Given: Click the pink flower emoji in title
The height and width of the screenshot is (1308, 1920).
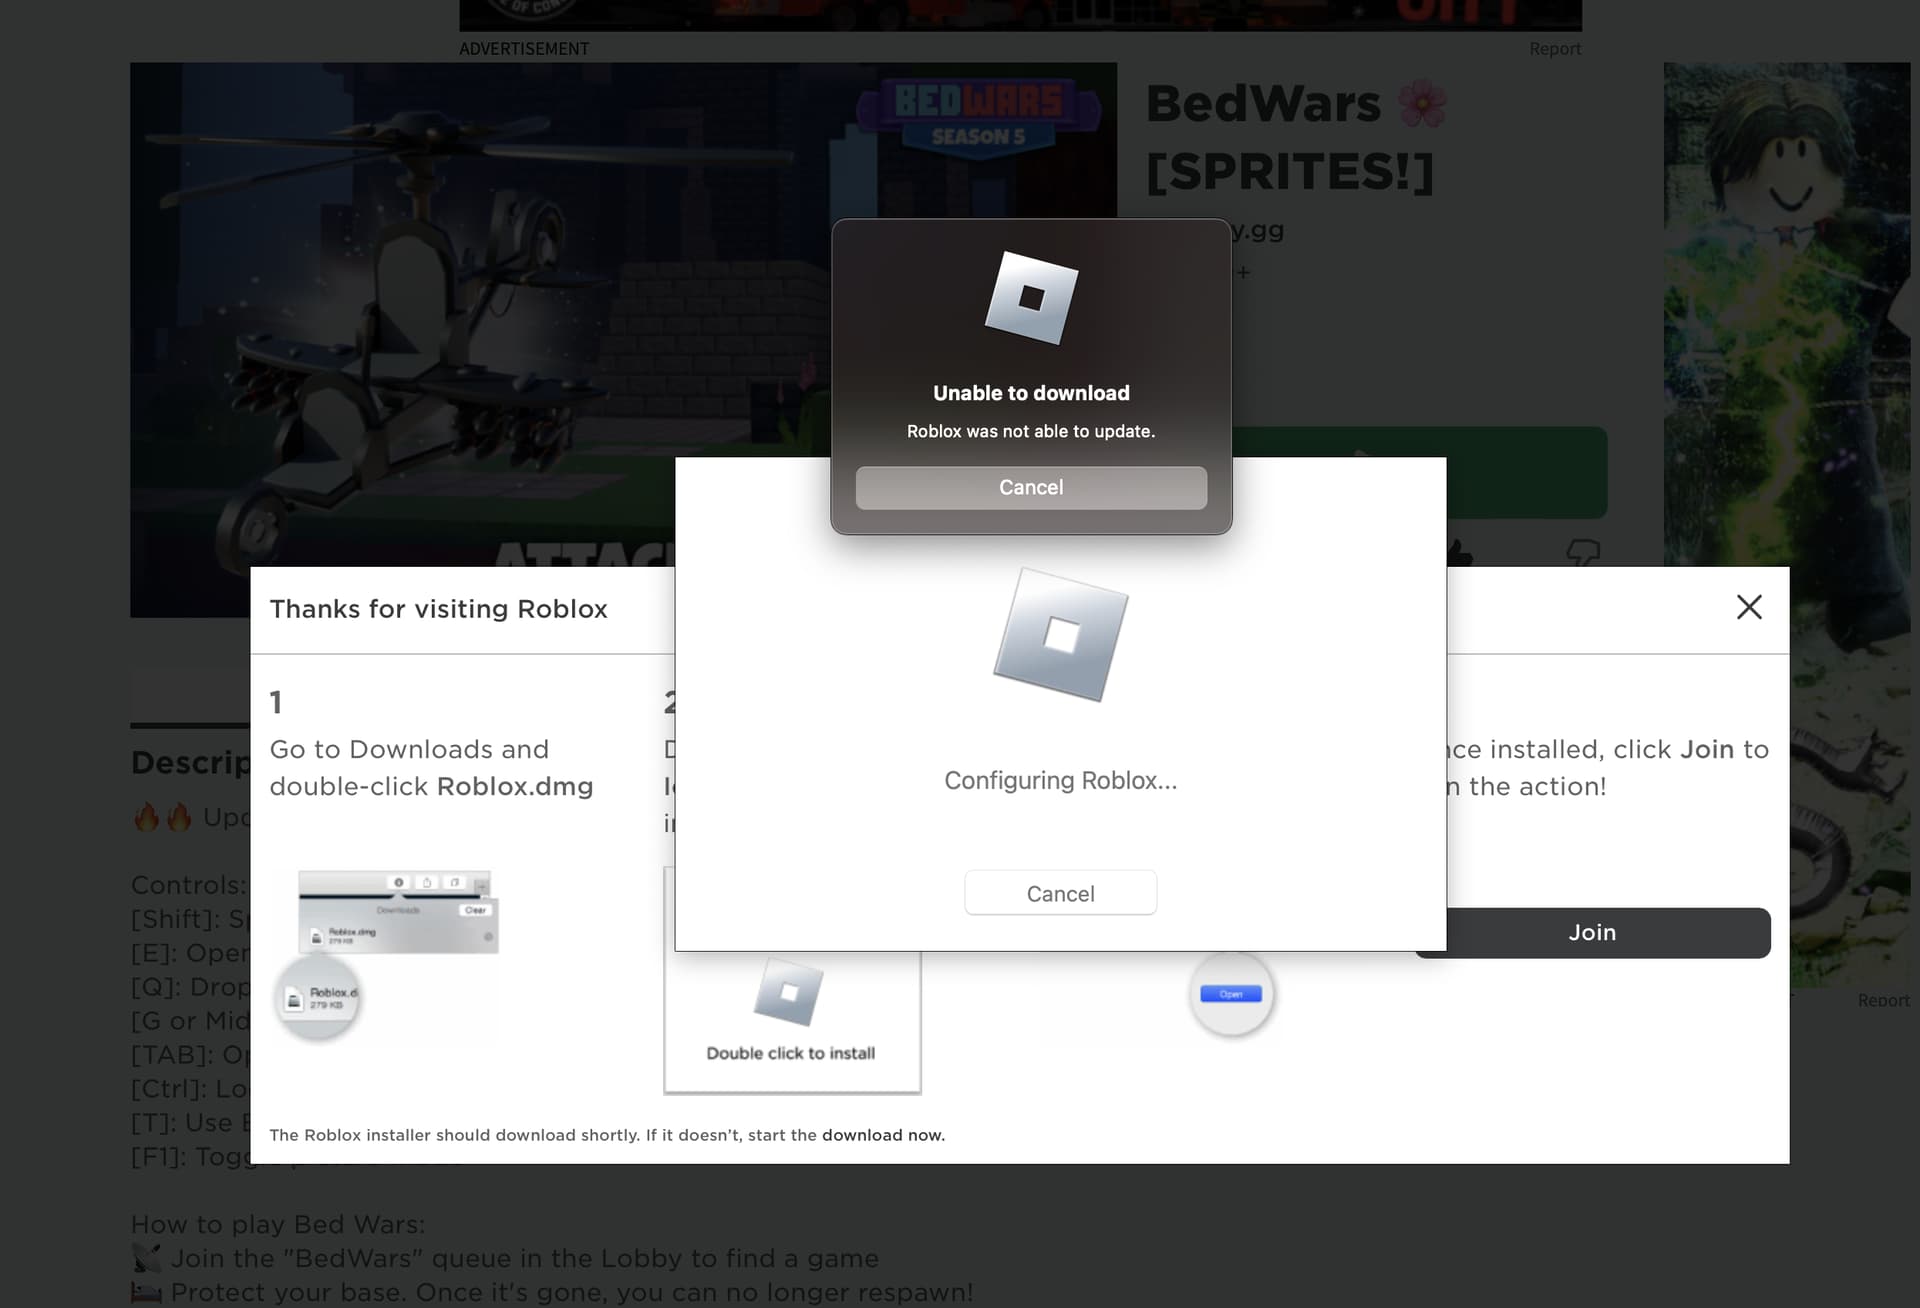Looking at the screenshot, I should point(1421,103).
